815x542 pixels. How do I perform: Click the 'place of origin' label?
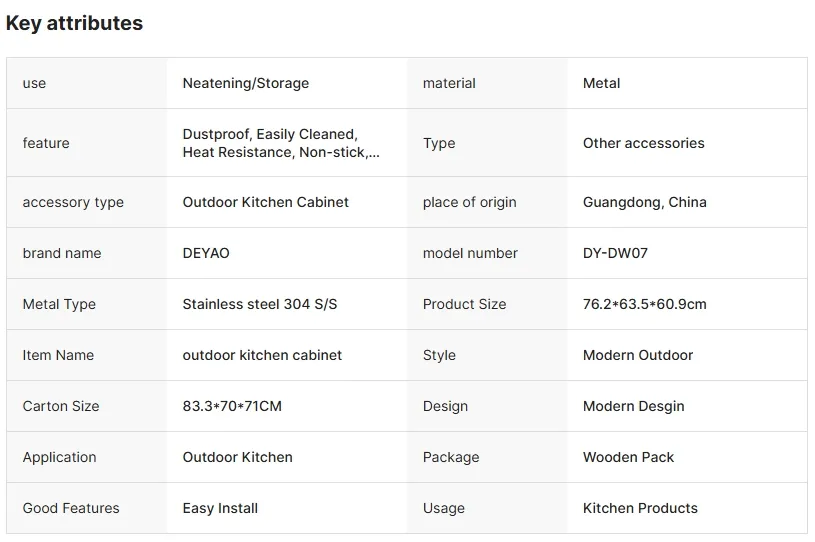(x=469, y=202)
